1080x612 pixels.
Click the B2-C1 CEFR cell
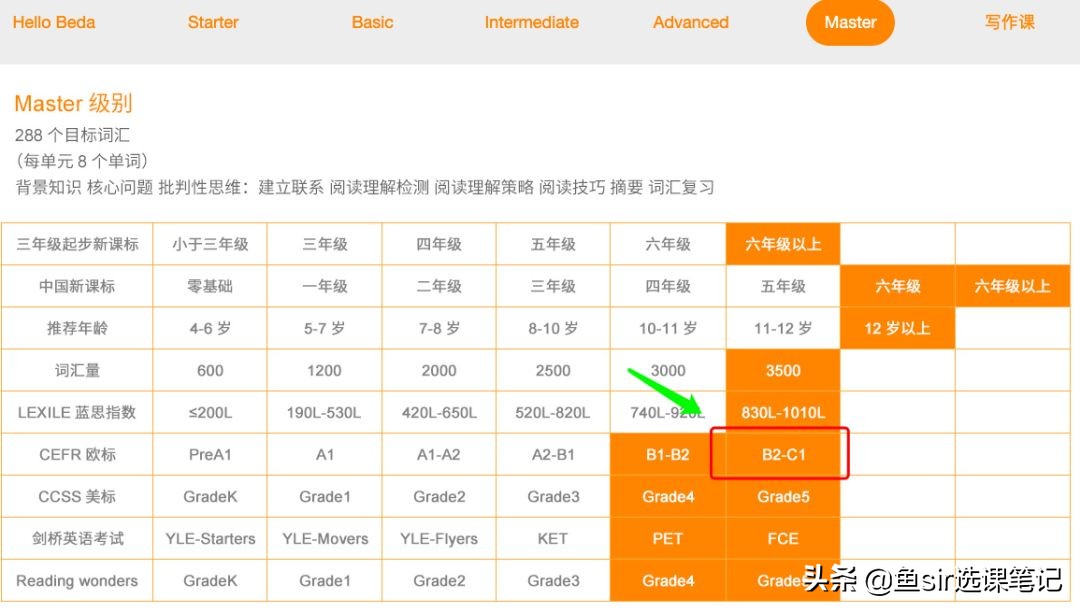click(783, 454)
